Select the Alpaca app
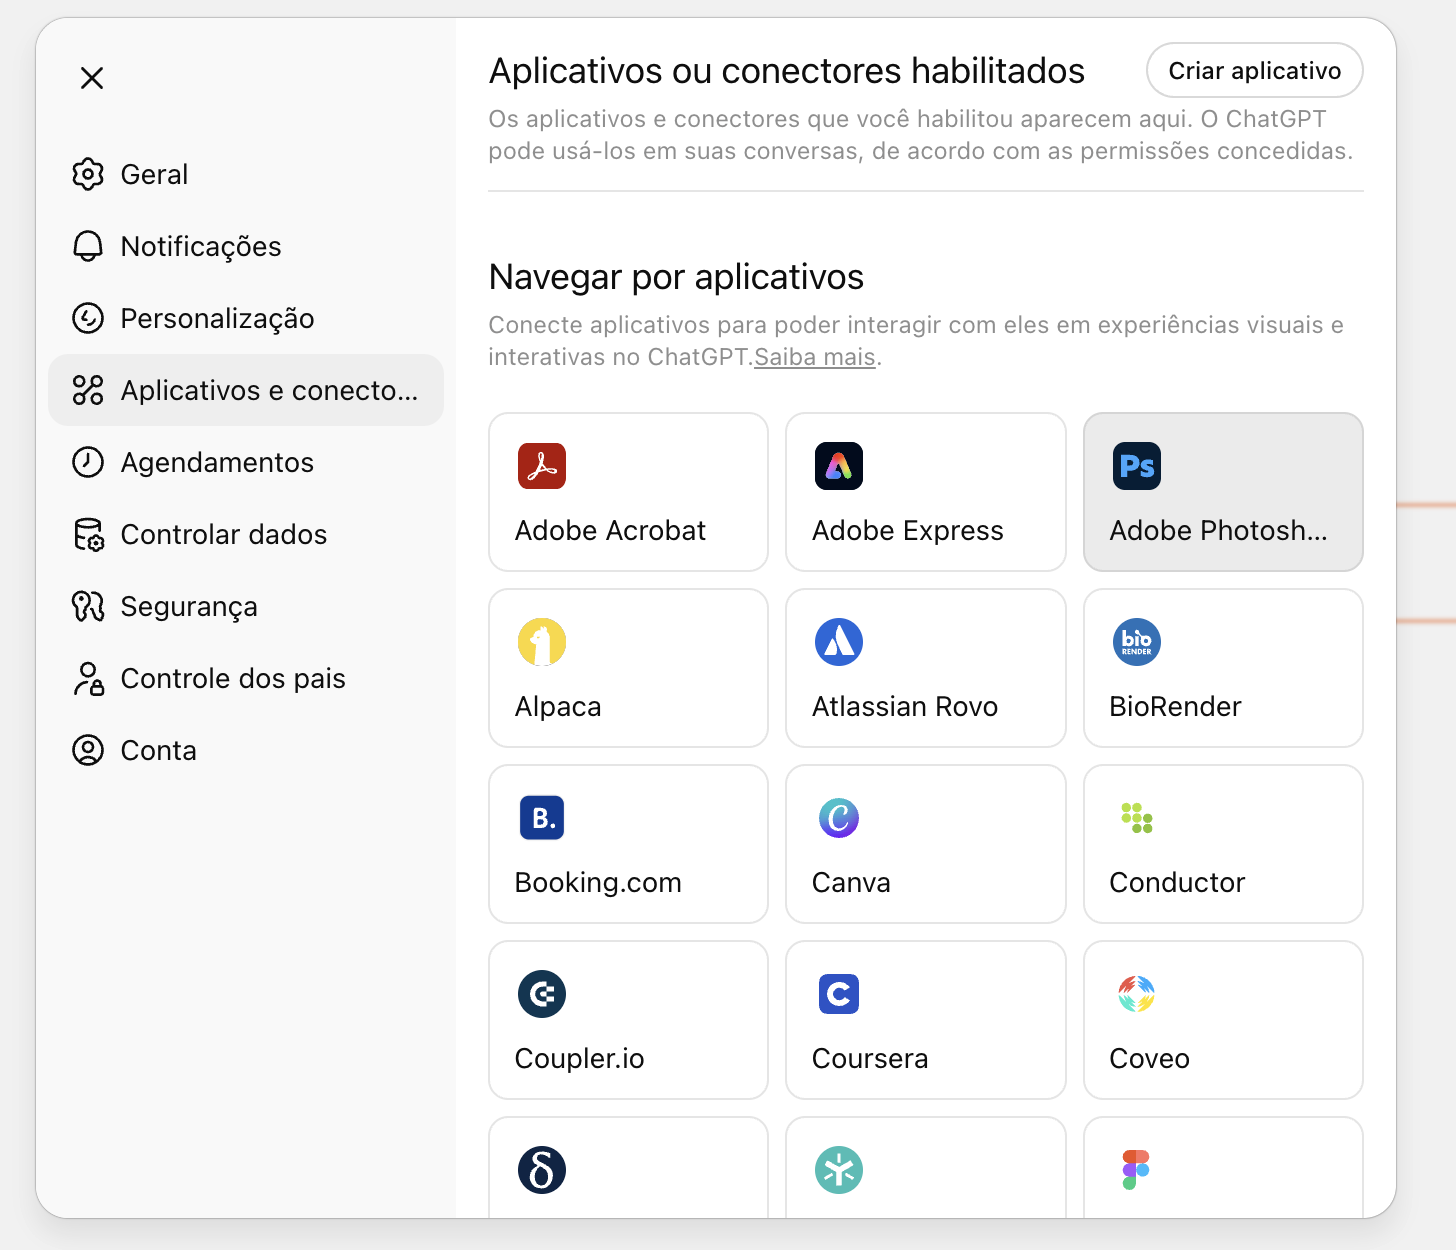 click(x=628, y=668)
